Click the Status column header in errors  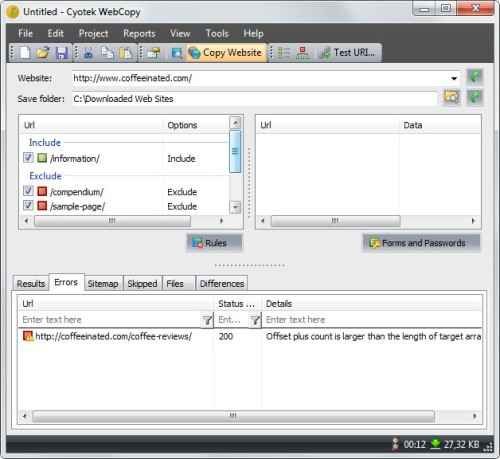click(237, 304)
